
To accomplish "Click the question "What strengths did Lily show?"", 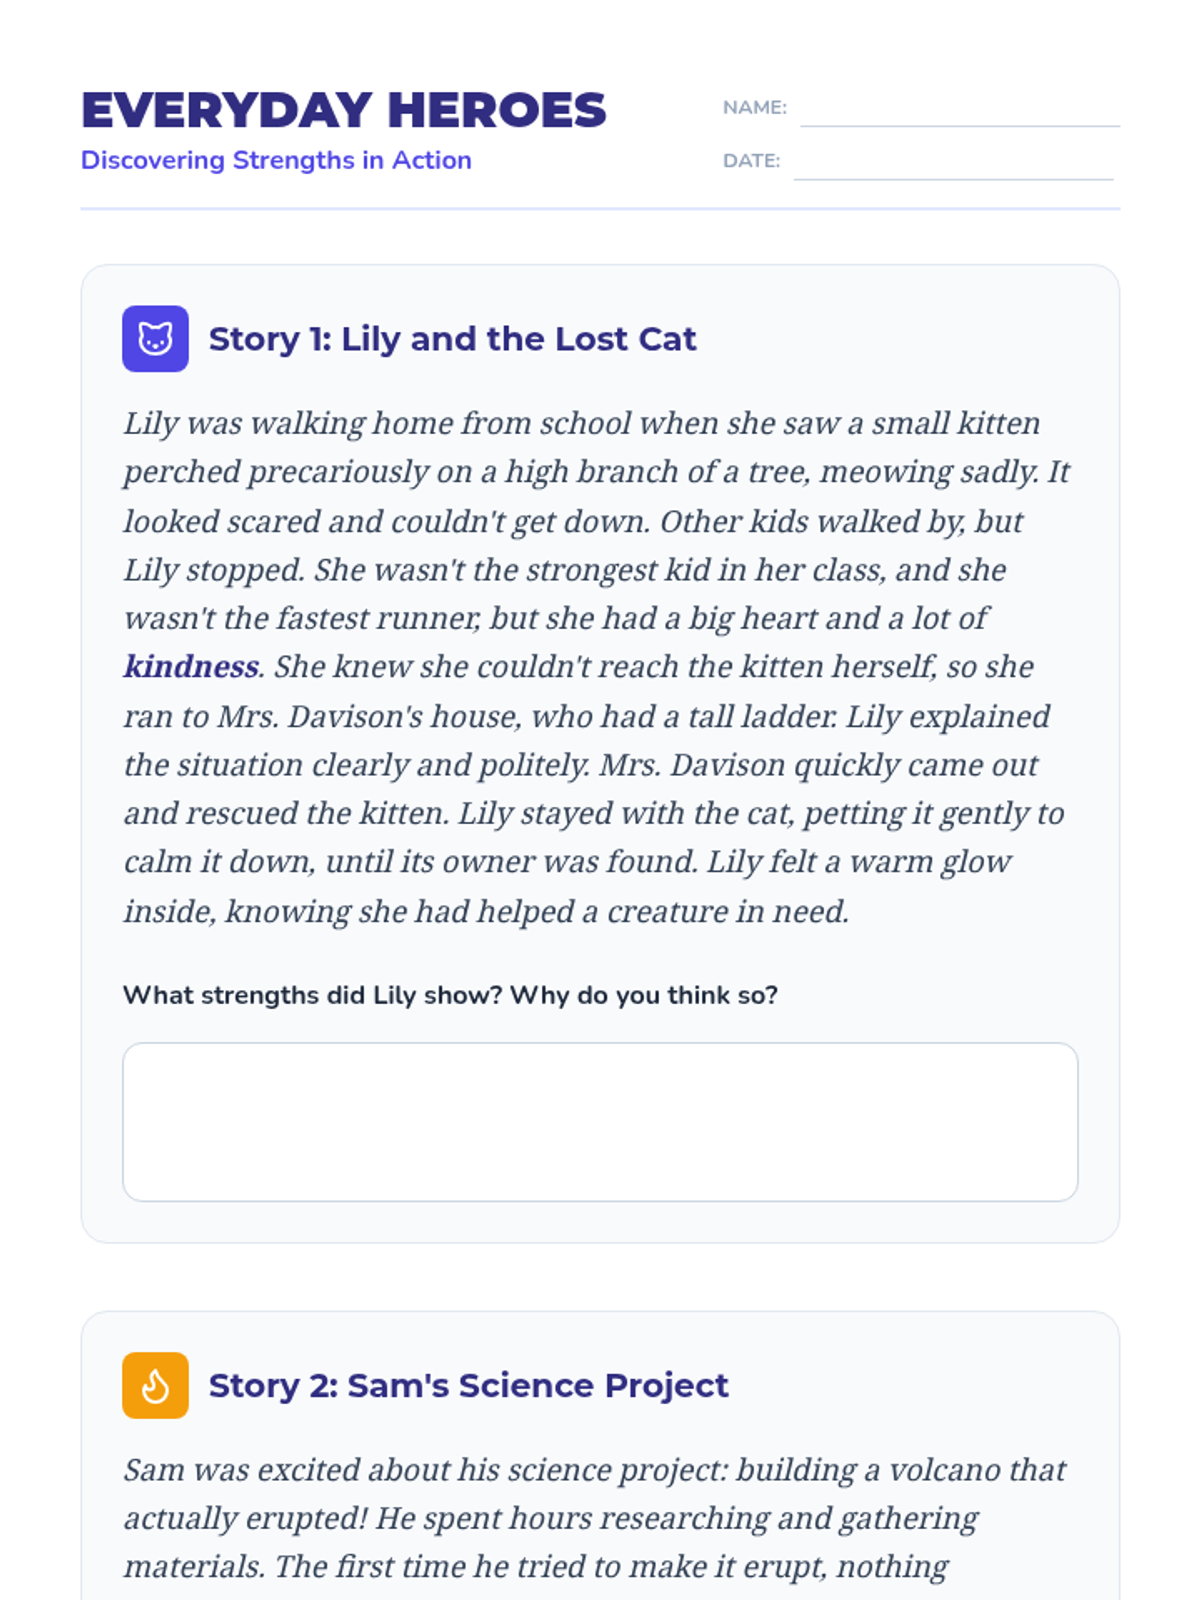I will [450, 995].
